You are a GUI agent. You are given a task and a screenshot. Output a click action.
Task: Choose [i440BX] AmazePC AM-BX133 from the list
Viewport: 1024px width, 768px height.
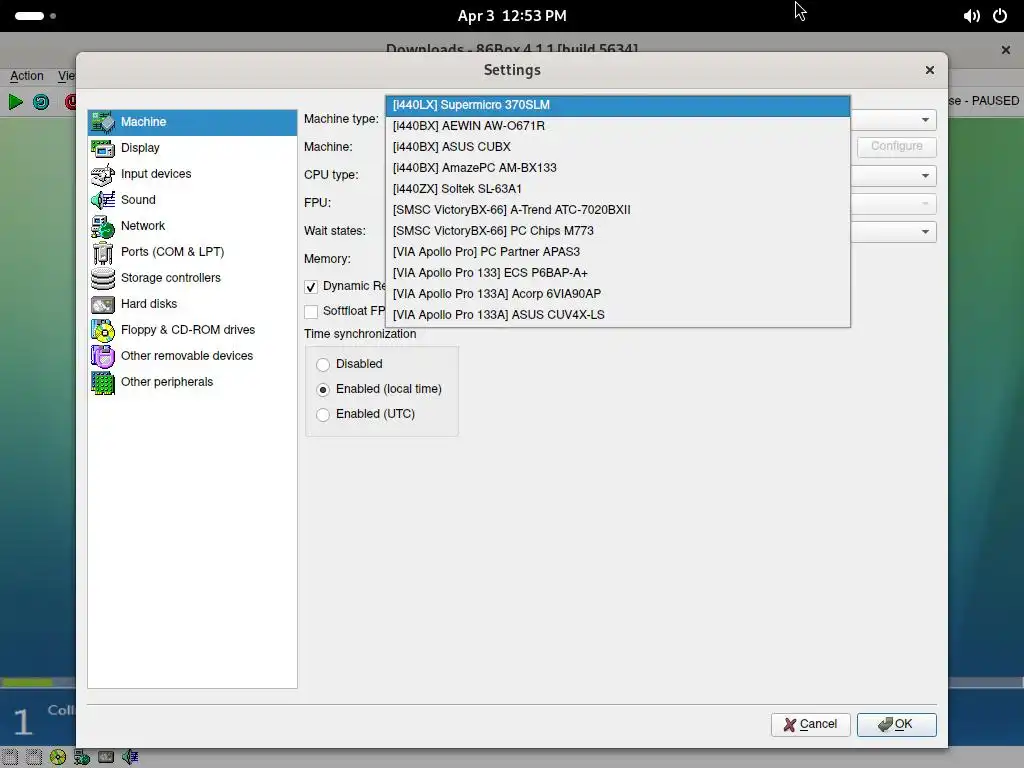(x=618, y=168)
